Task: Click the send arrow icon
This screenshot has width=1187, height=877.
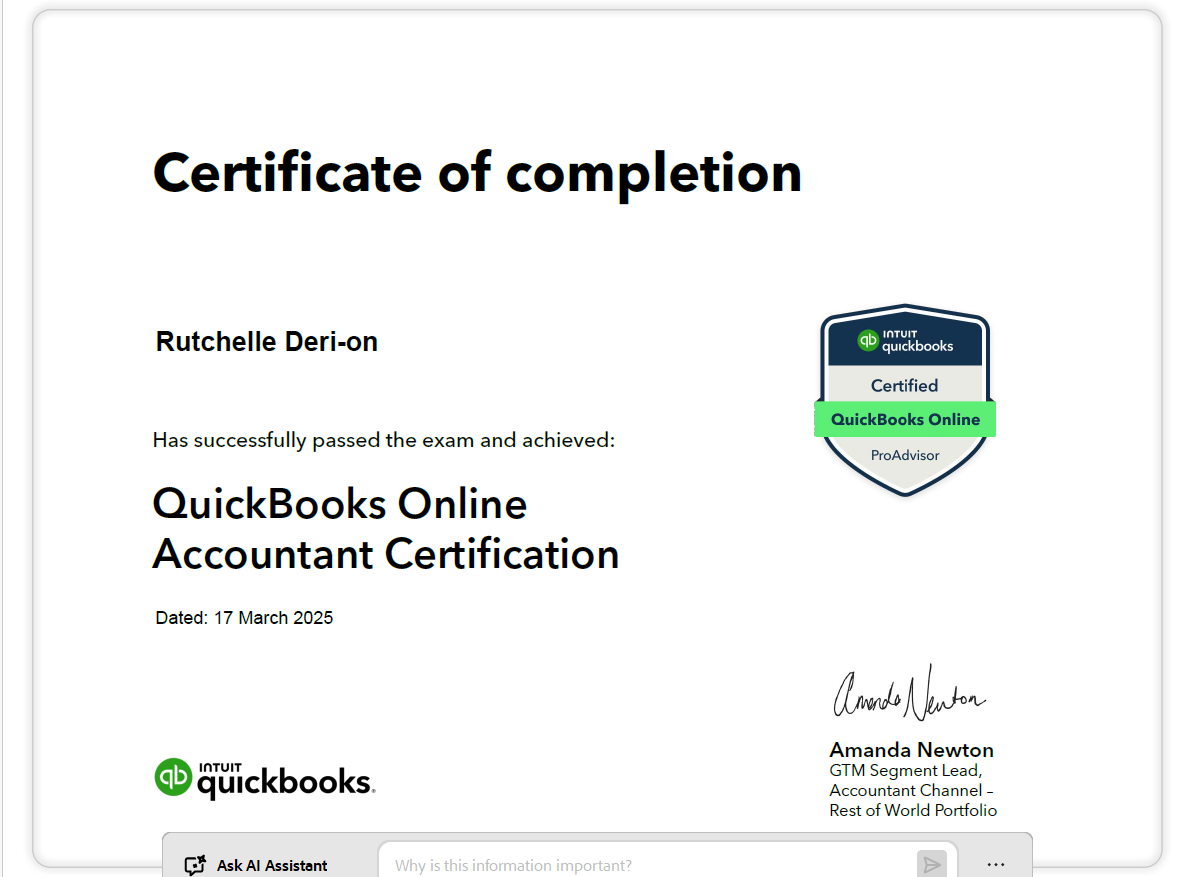Action: click(931, 864)
